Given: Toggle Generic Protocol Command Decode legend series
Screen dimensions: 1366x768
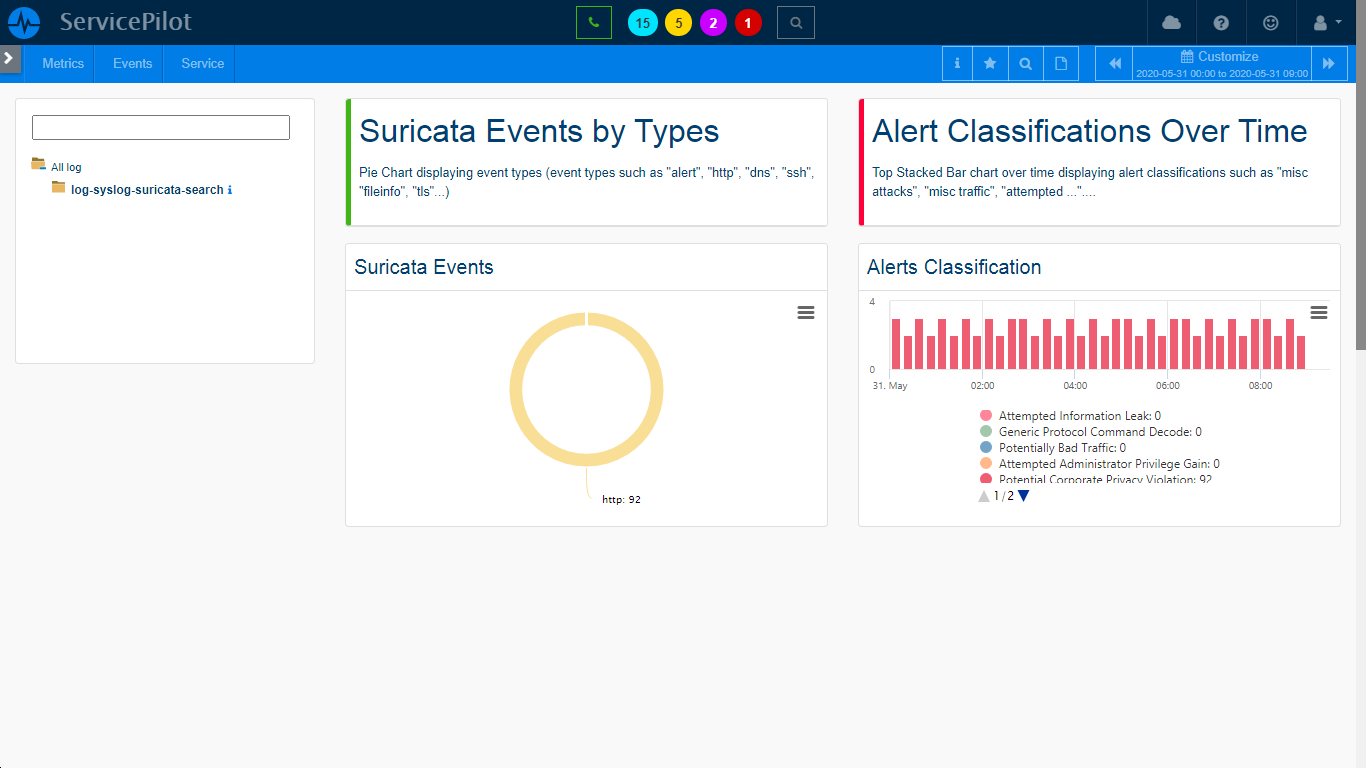Looking at the screenshot, I should (x=1099, y=432).
